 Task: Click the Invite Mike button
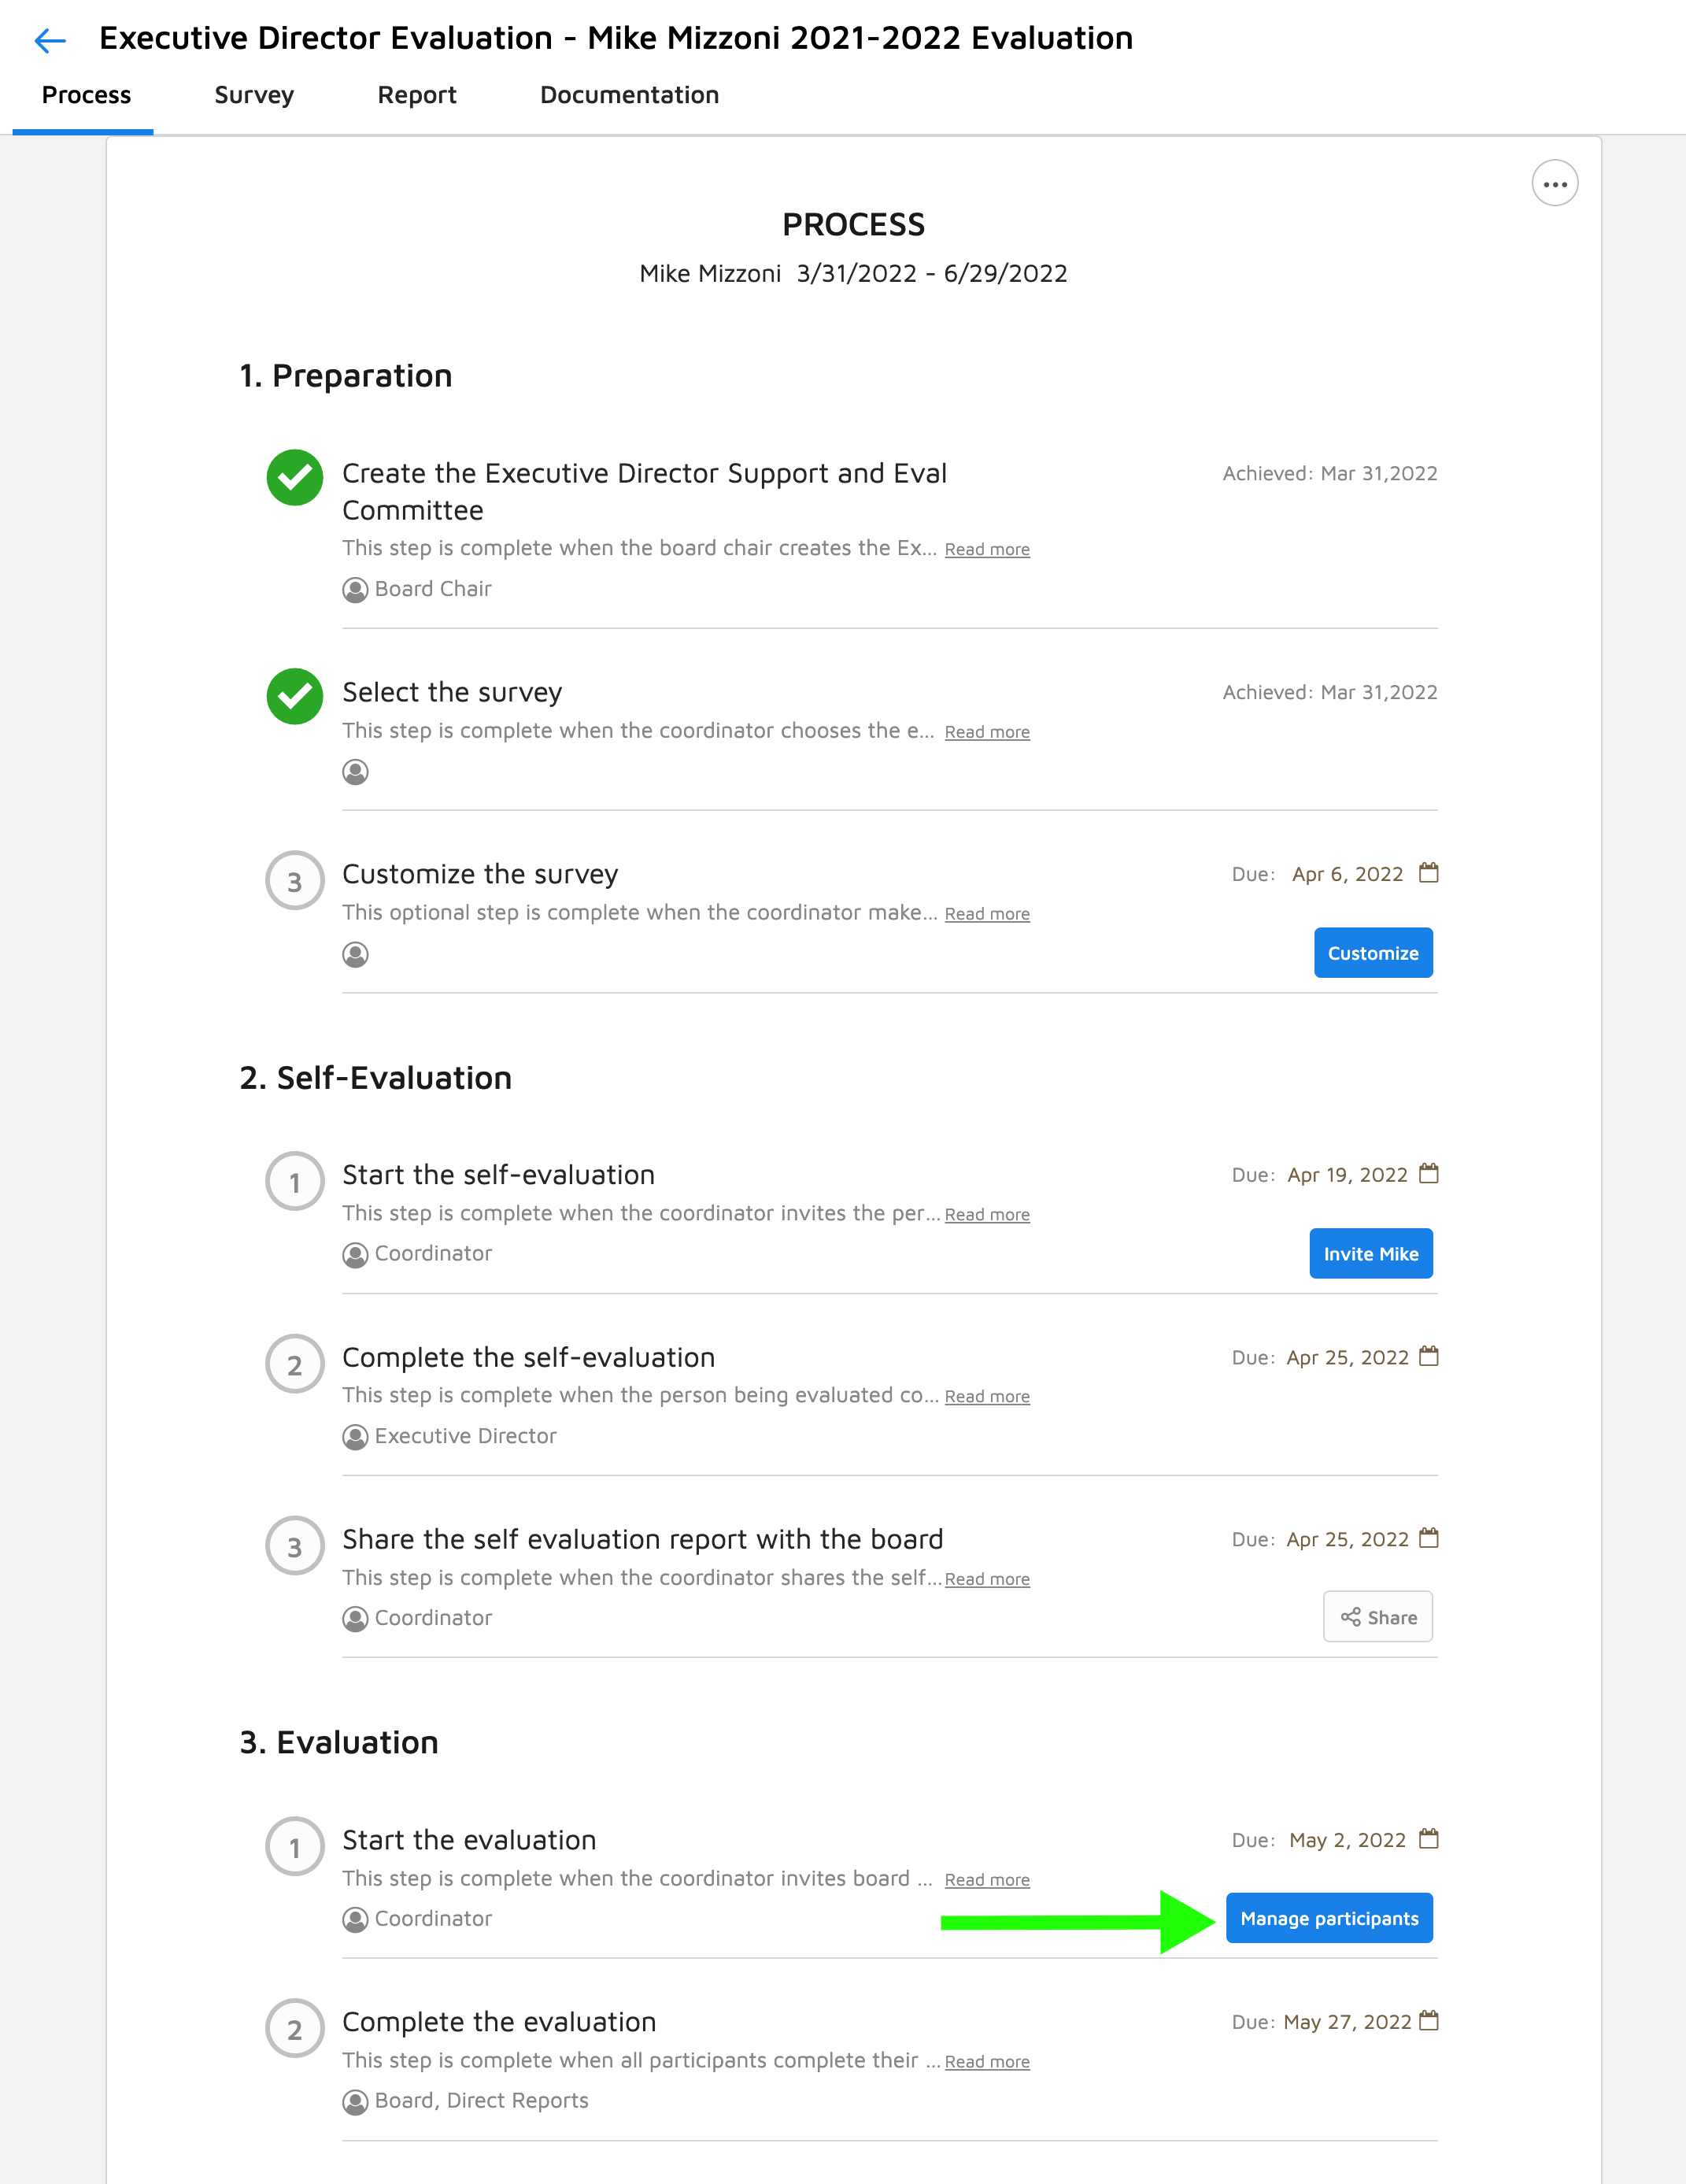tap(1371, 1253)
